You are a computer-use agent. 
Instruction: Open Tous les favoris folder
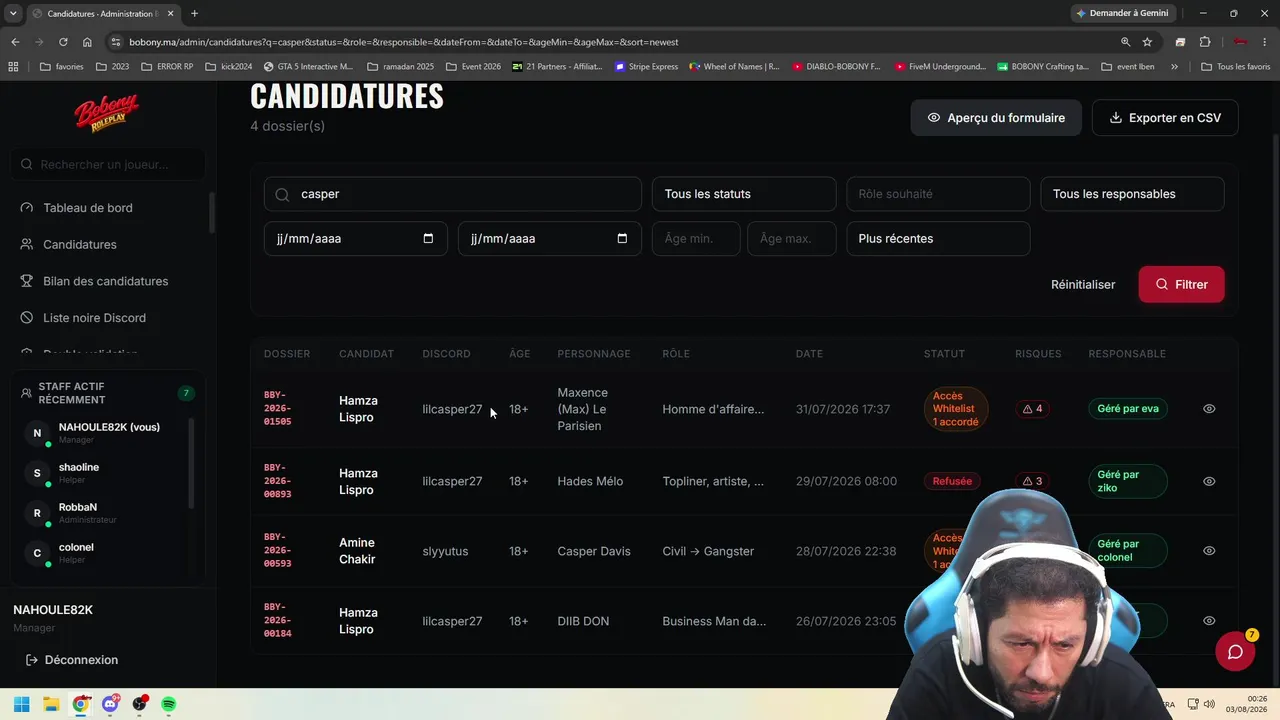click(1235, 67)
